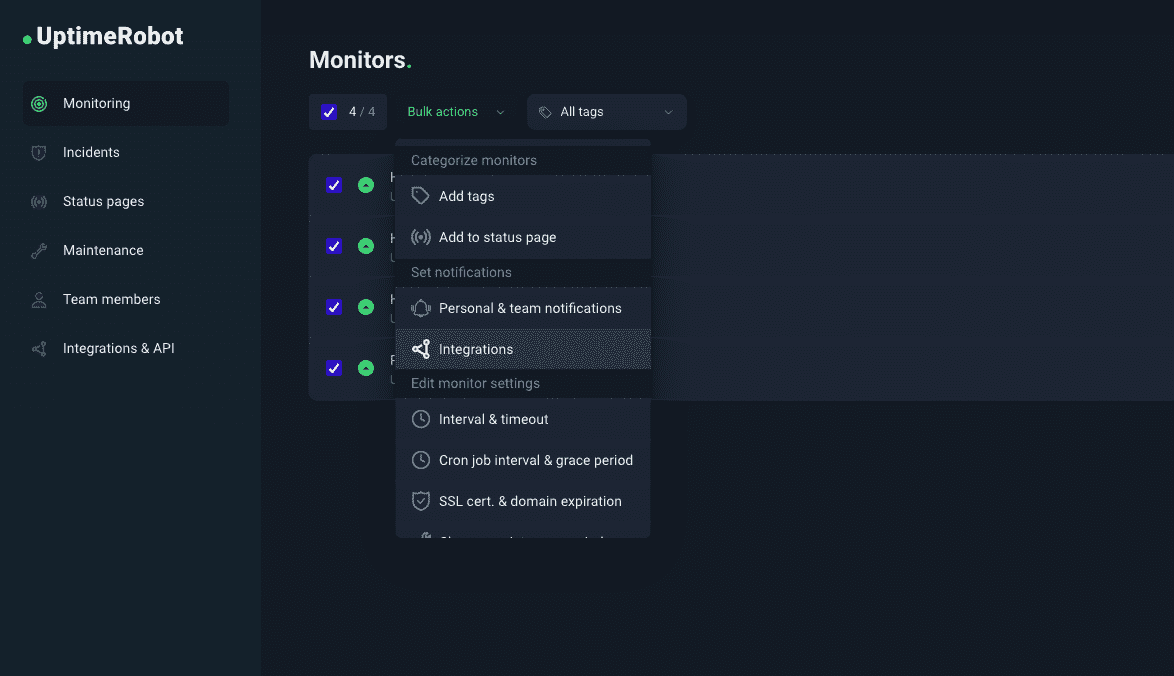Image resolution: width=1174 pixels, height=676 pixels.
Task: Select the Monitoring target icon in the sidebar
Action: click(x=38, y=103)
